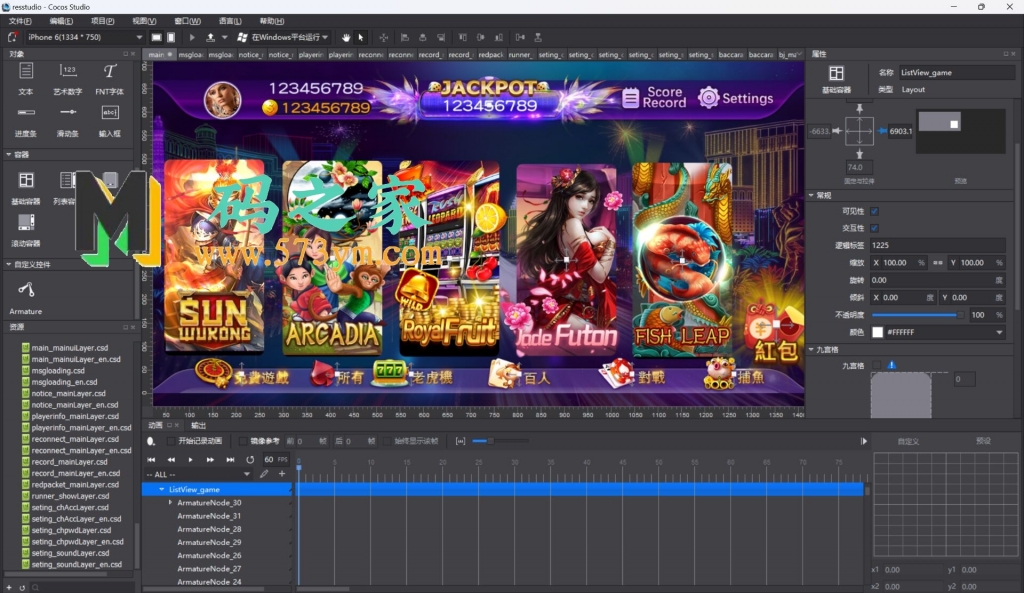Enable 开始记录动画 checkbox
This screenshot has height=593, width=1024.
coord(171,441)
